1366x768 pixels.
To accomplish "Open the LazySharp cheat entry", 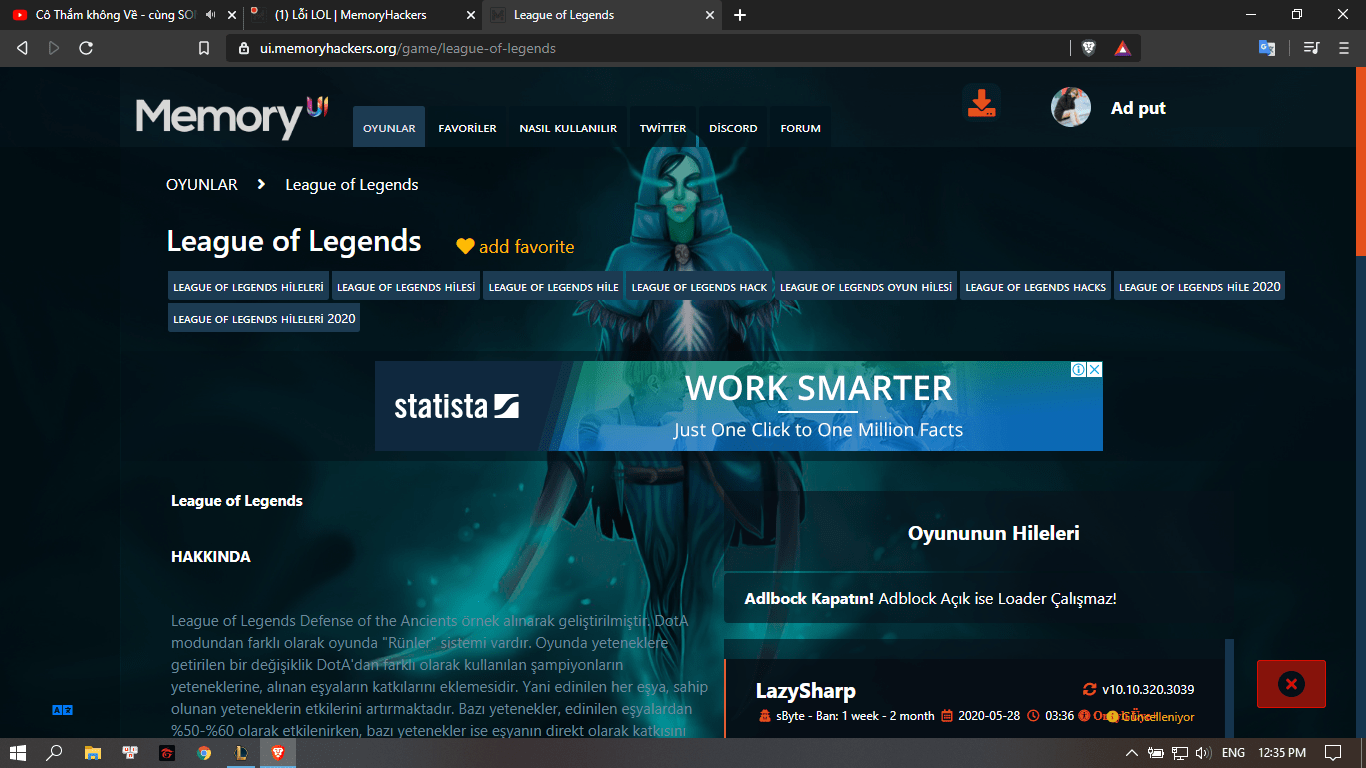I will [806, 691].
